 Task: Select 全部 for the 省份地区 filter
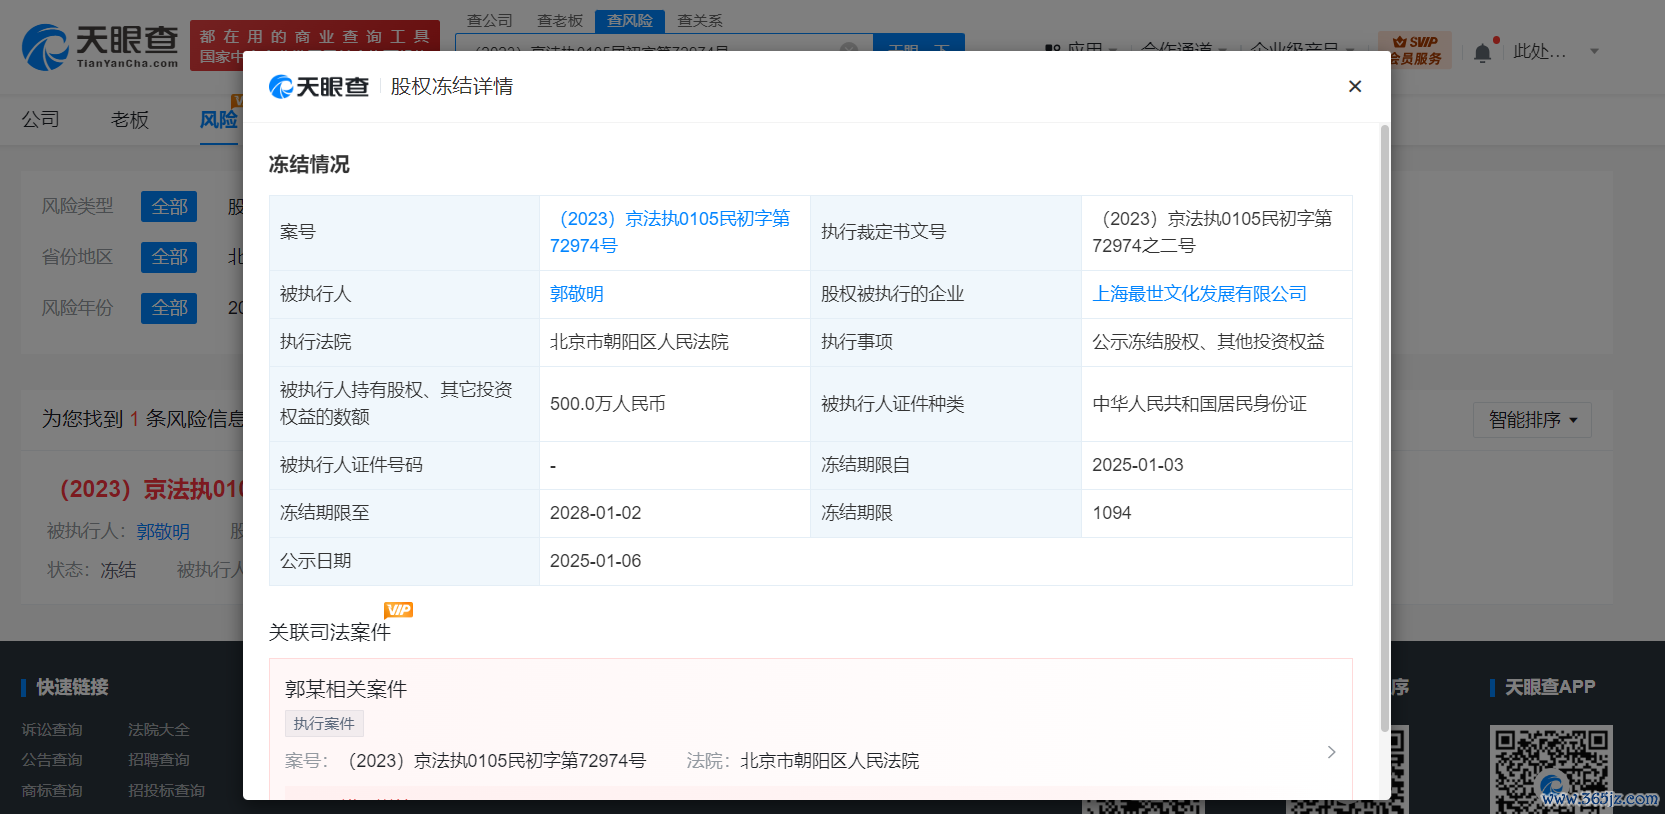pyautogui.click(x=169, y=257)
